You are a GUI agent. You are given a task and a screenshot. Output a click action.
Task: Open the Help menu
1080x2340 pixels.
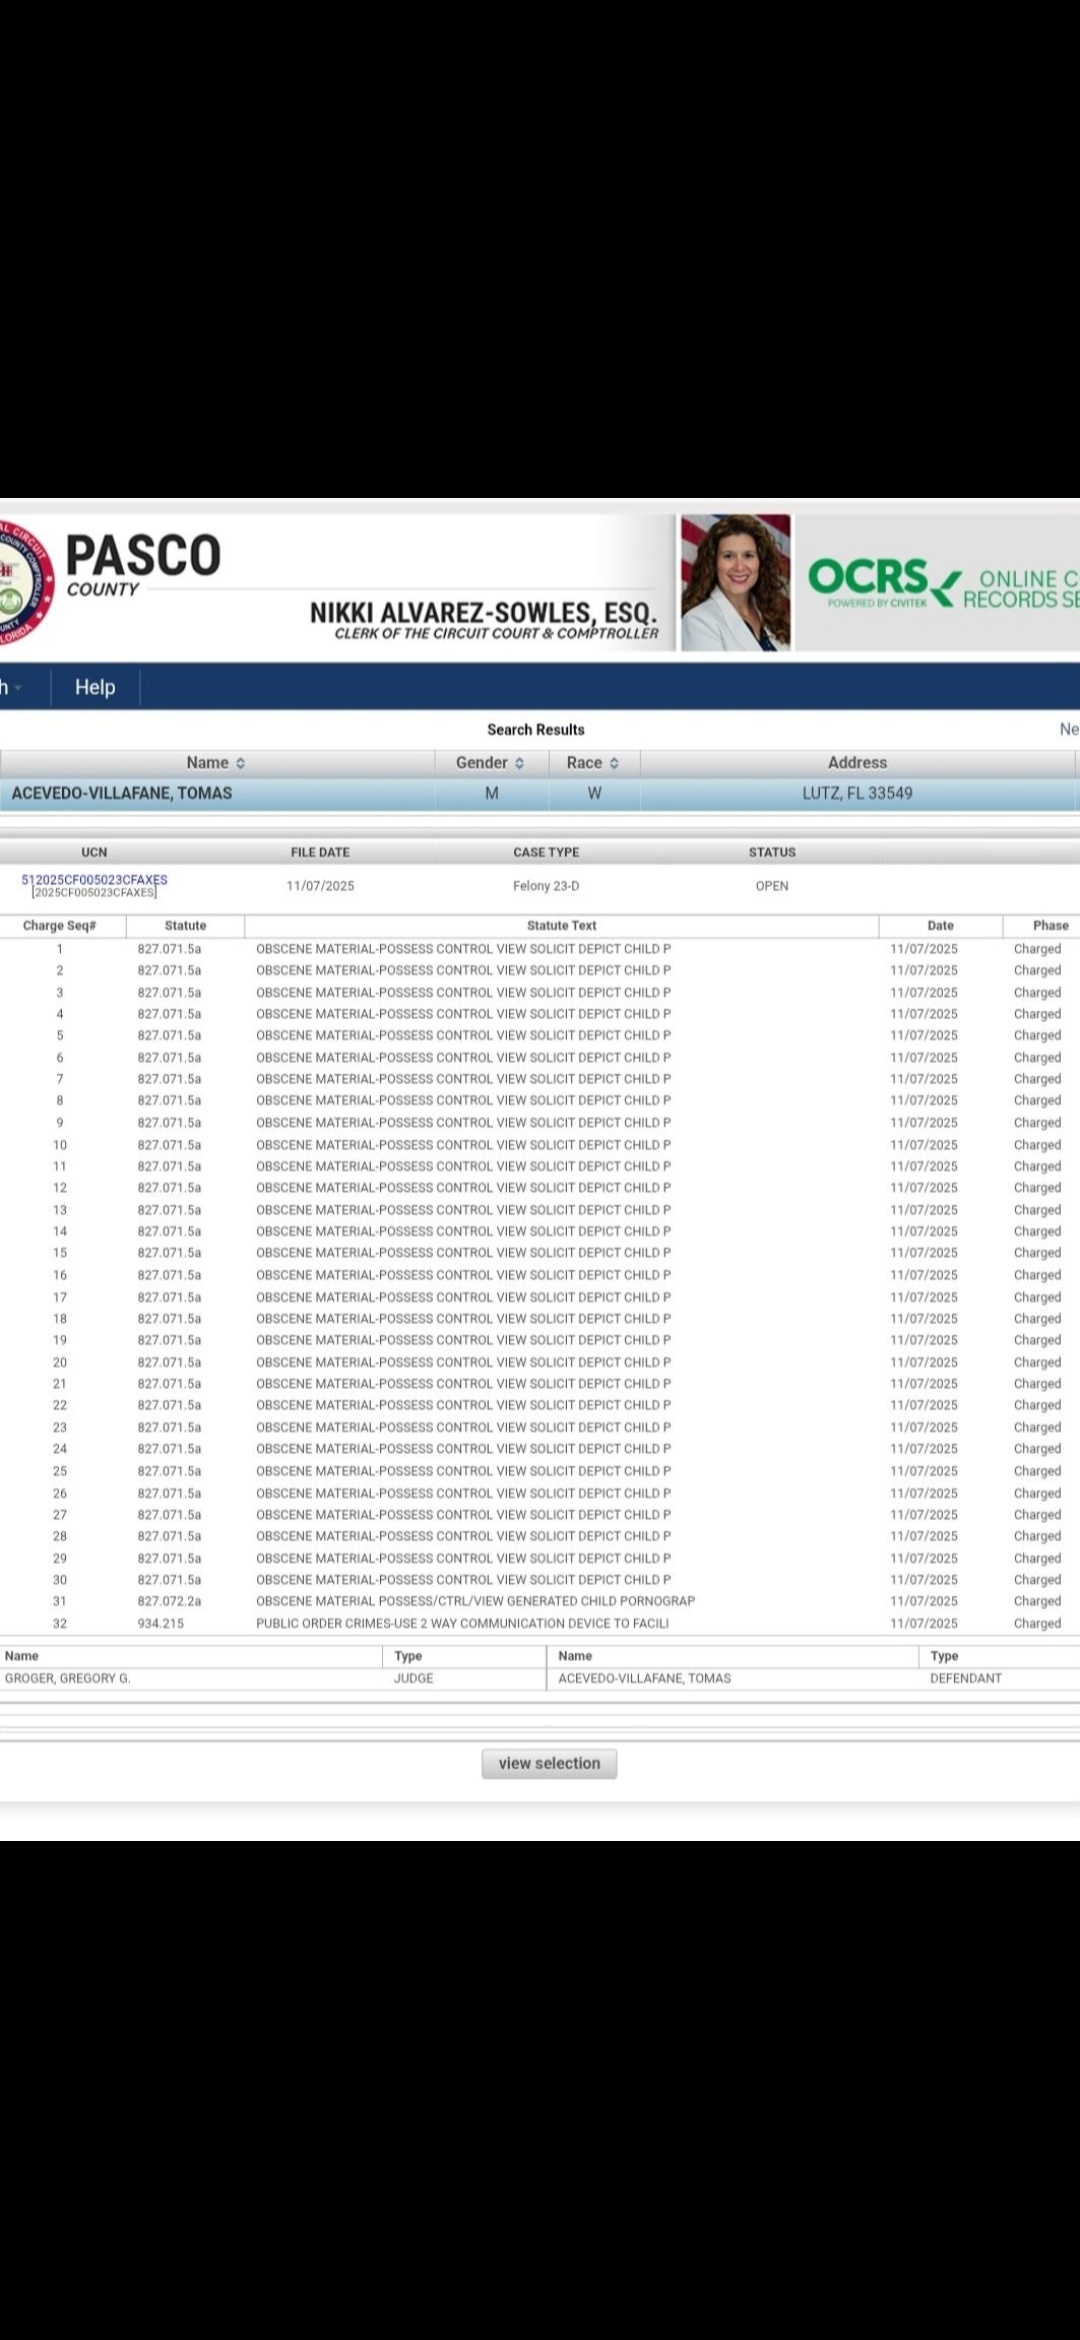coord(95,687)
